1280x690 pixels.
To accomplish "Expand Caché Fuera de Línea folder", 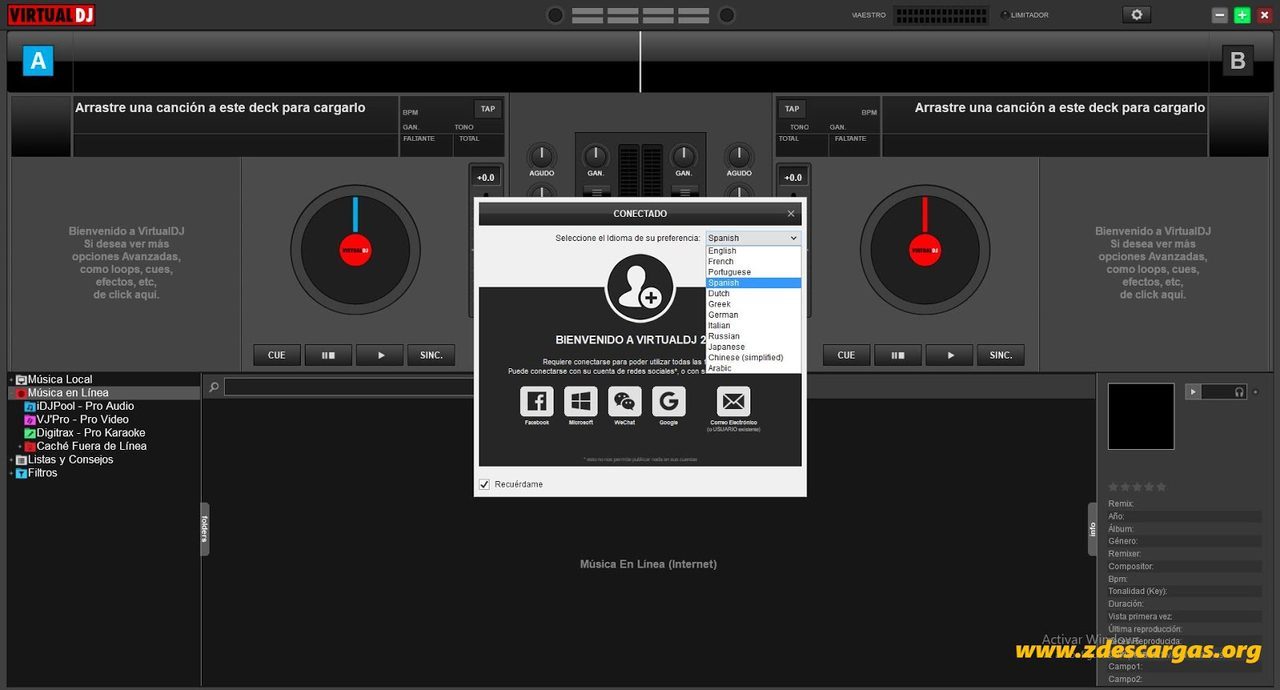I will (20, 447).
